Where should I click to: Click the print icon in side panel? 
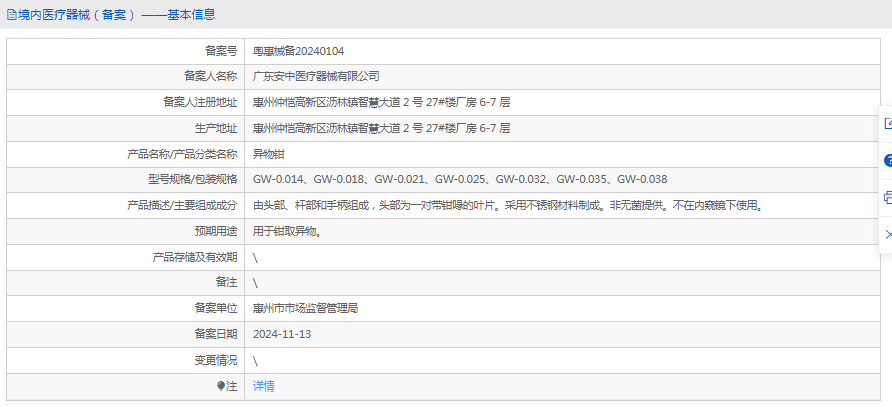tap(888, 198)
